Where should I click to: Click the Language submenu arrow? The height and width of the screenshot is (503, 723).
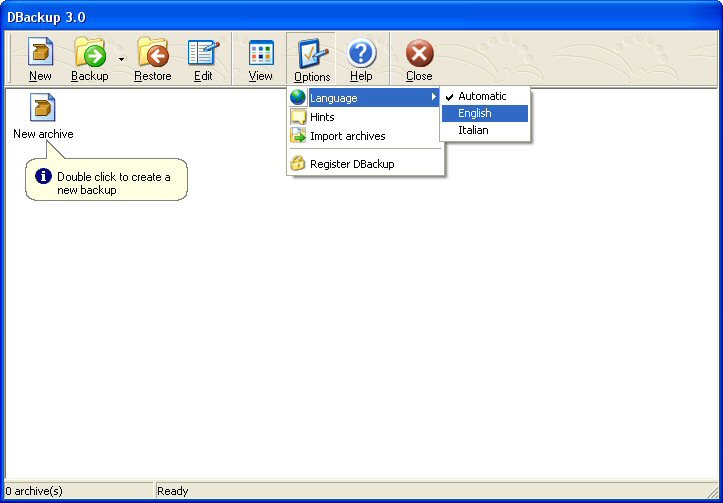tap(433, 97)
